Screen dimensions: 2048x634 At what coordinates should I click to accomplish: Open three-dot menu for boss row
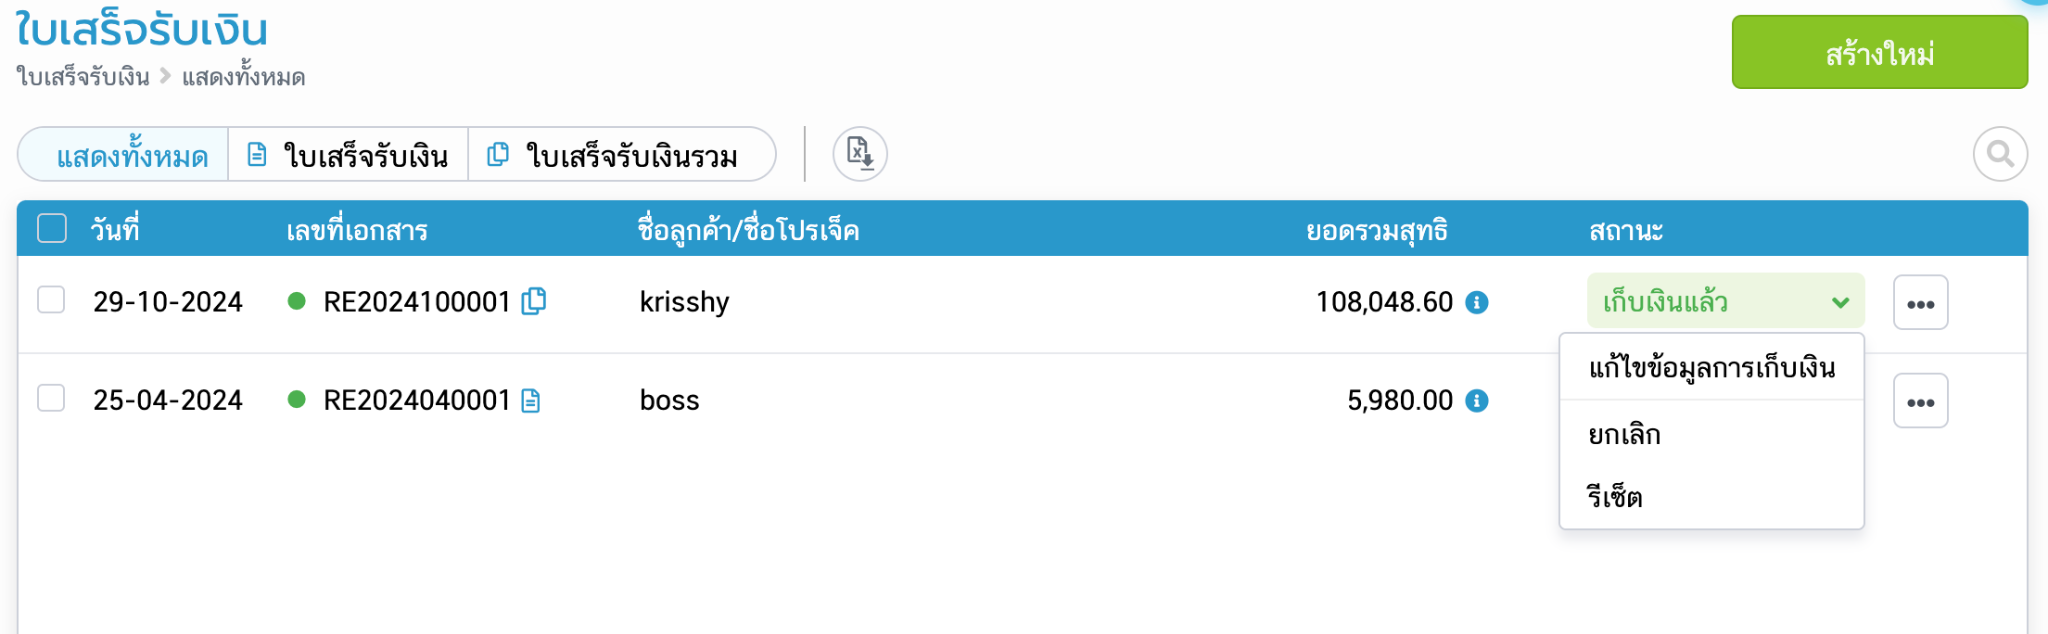1920,400
